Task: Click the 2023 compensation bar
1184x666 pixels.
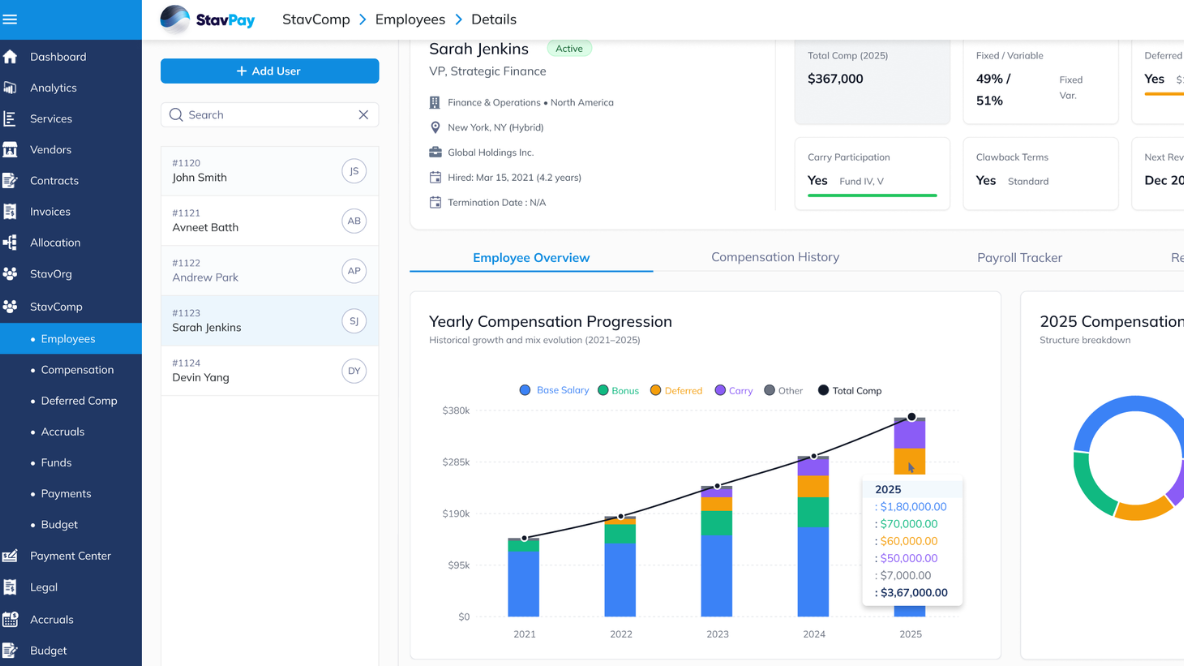Action: coord(717,551)
